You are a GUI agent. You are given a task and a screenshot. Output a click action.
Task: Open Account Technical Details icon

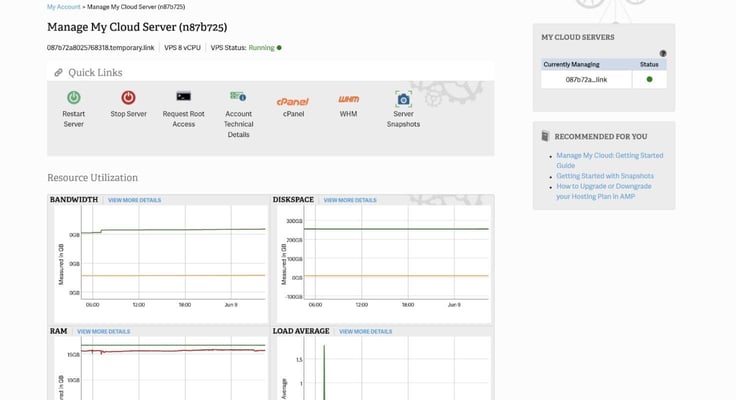tap(238, 96)
